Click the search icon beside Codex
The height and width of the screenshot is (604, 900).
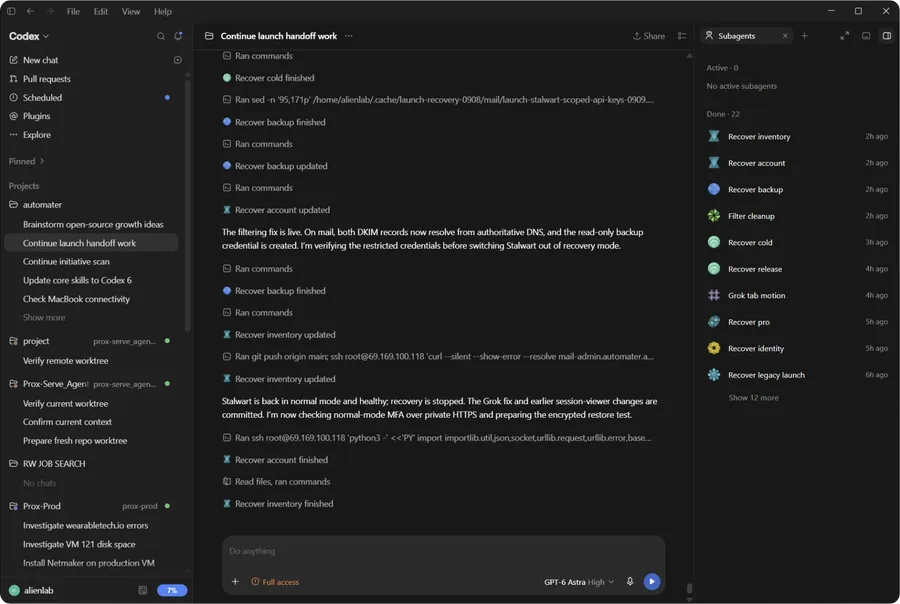pyautogui.click(x=161, y=36)
